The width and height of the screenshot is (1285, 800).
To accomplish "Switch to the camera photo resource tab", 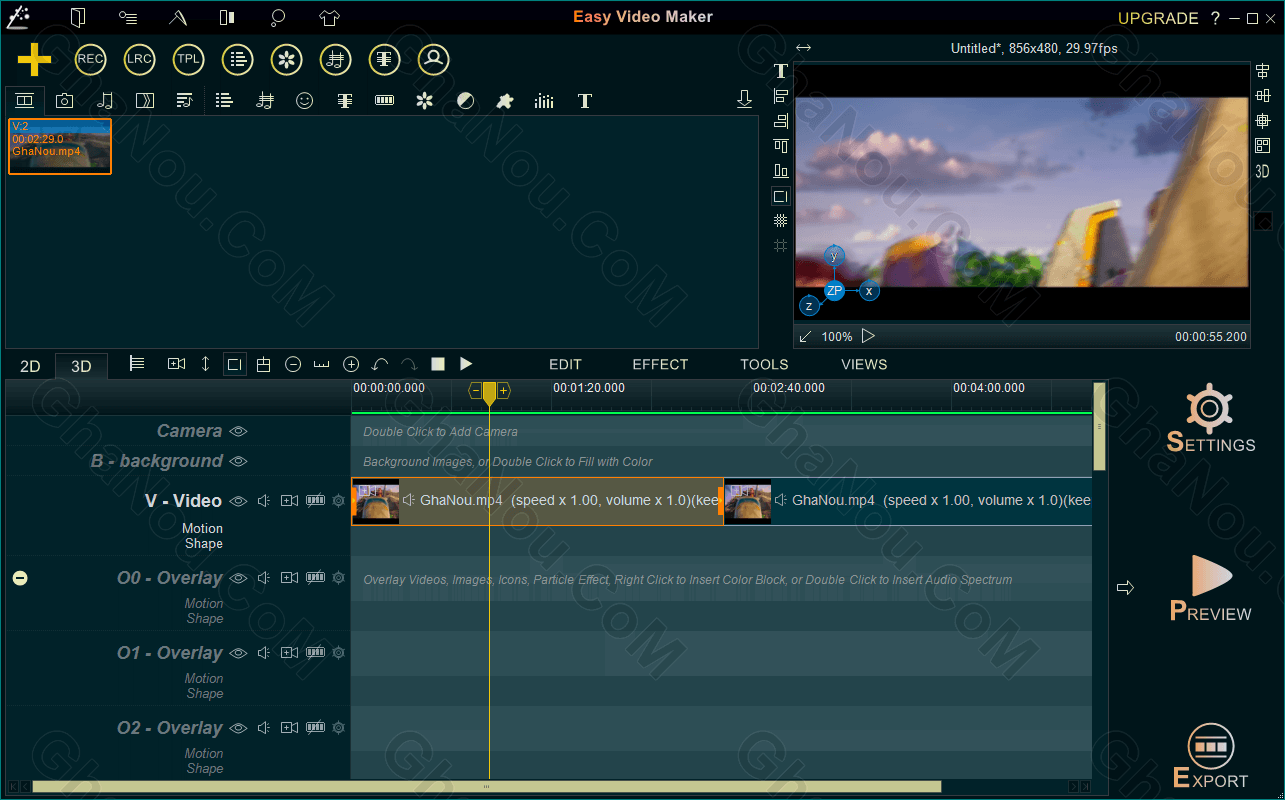I will tap(64, 101).
